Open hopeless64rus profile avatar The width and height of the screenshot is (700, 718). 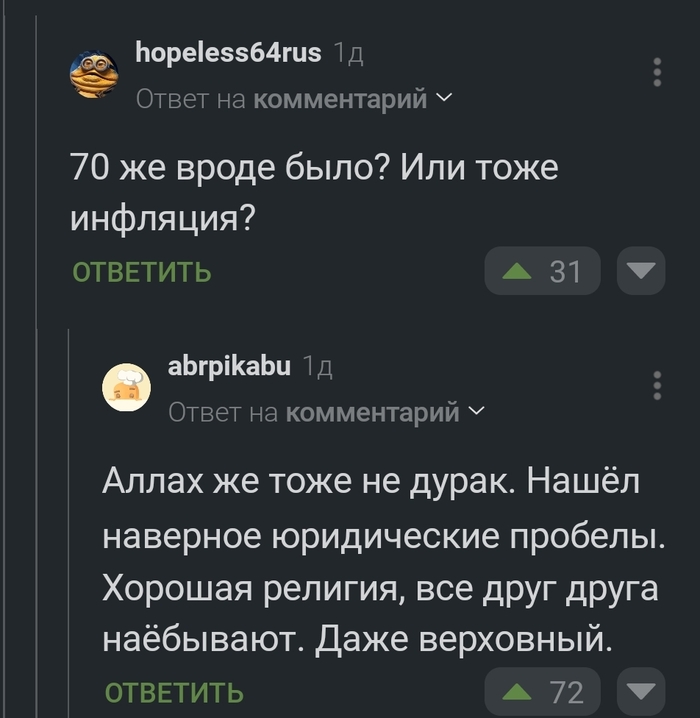coord(95,74)
